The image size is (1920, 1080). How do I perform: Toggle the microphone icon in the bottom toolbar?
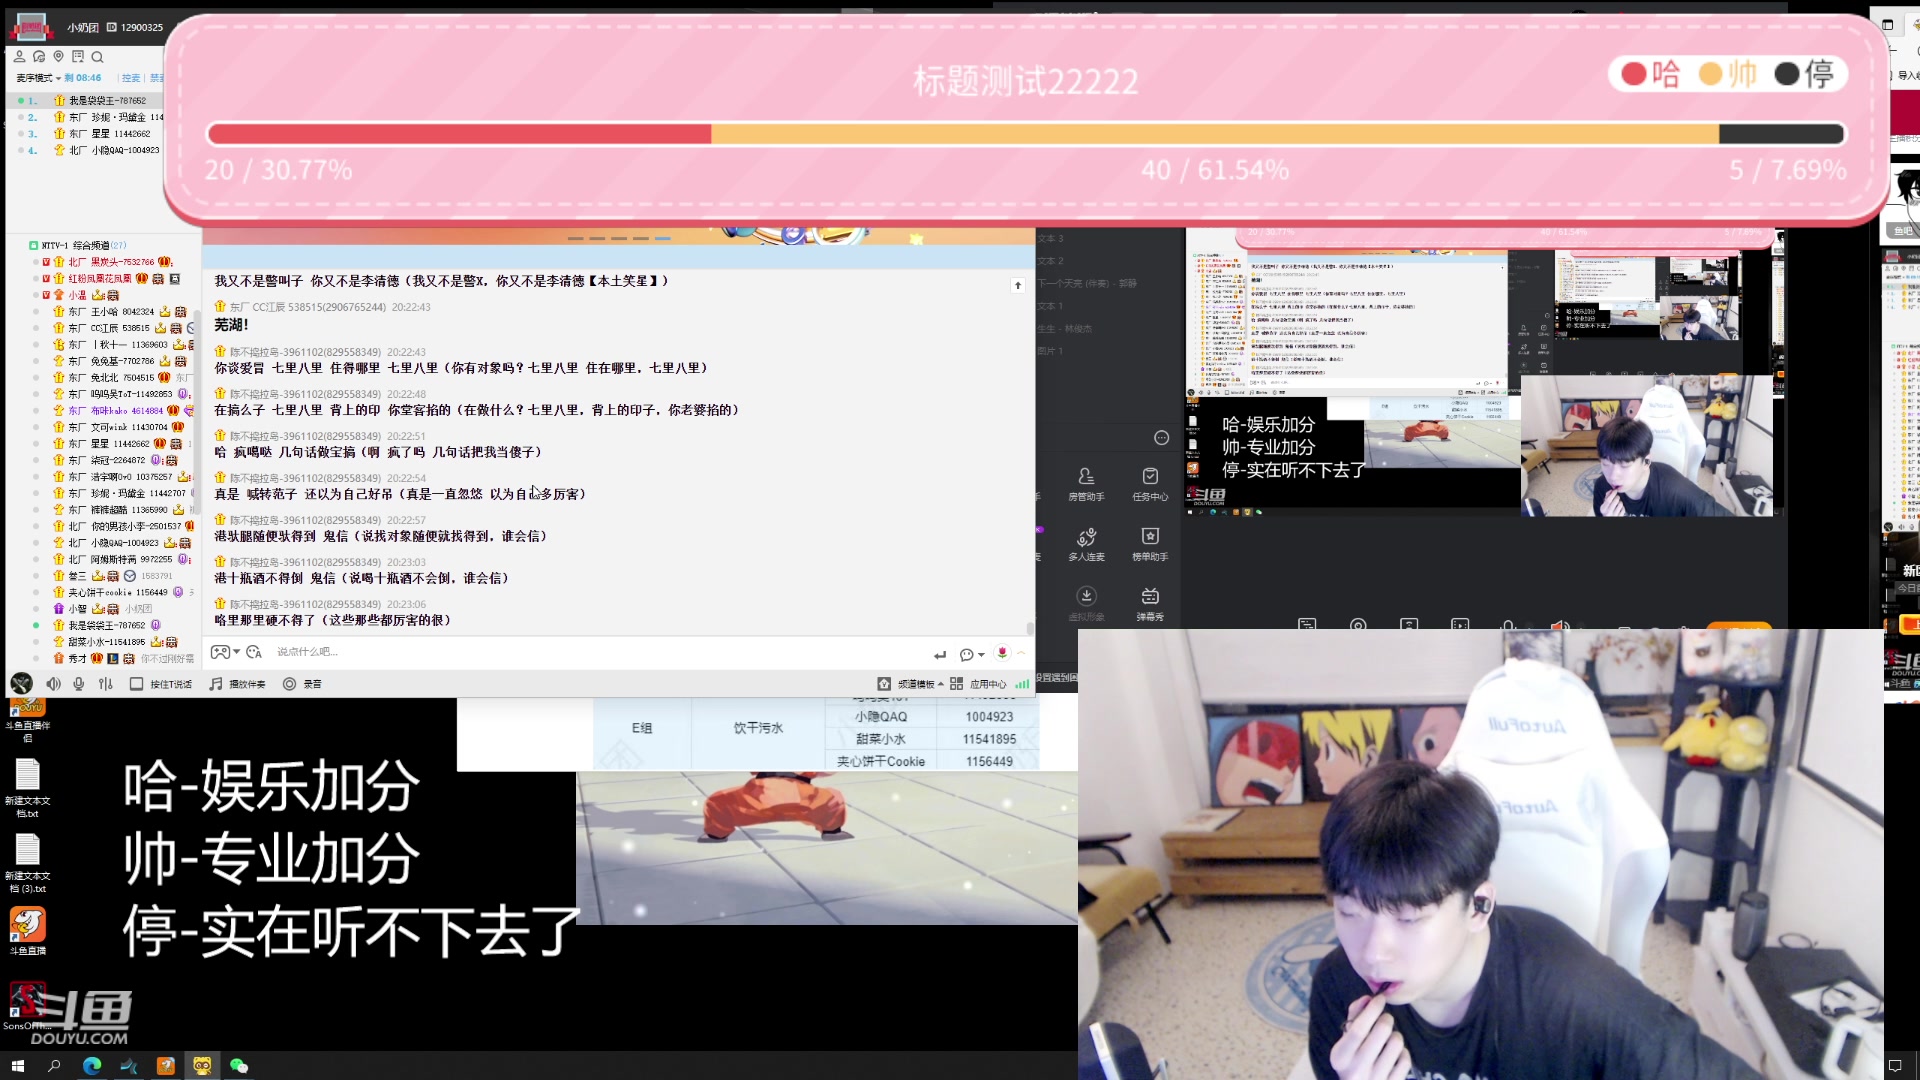point(78,684)
